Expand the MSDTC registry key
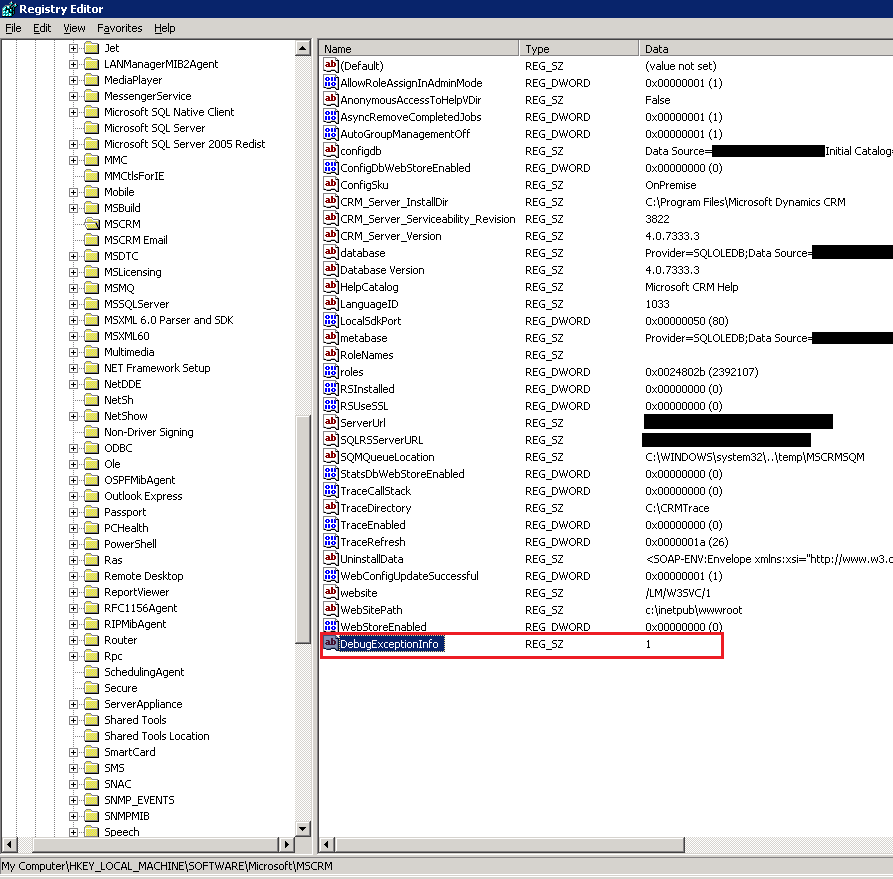 pyautogui.click(x=73, y=256)
